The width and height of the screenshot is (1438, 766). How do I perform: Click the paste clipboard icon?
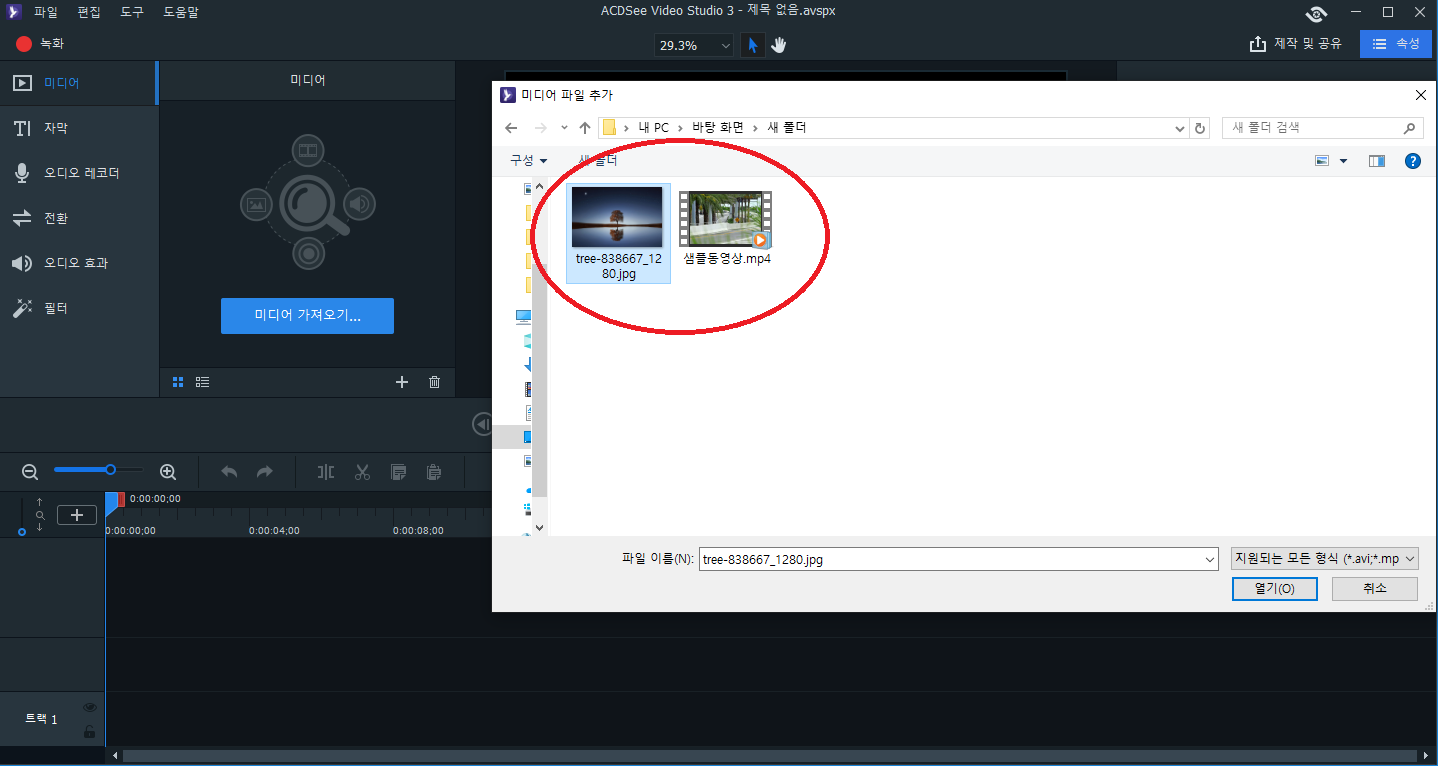pos(433,472)
